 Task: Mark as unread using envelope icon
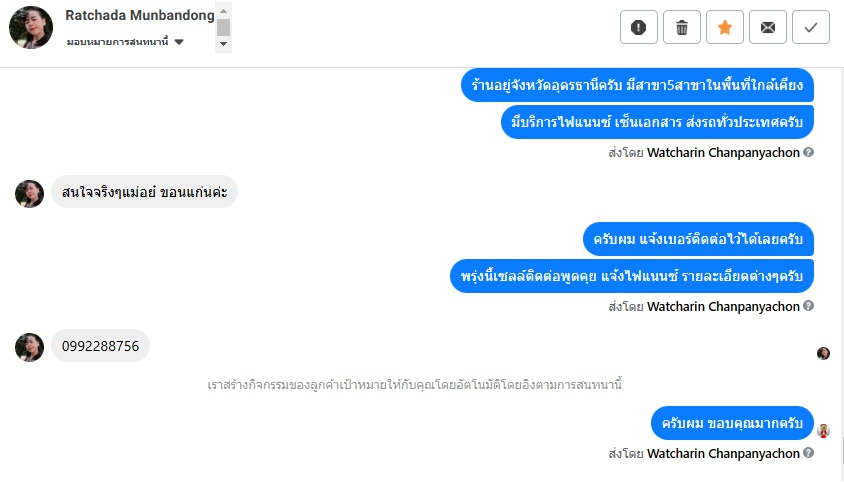768,28
